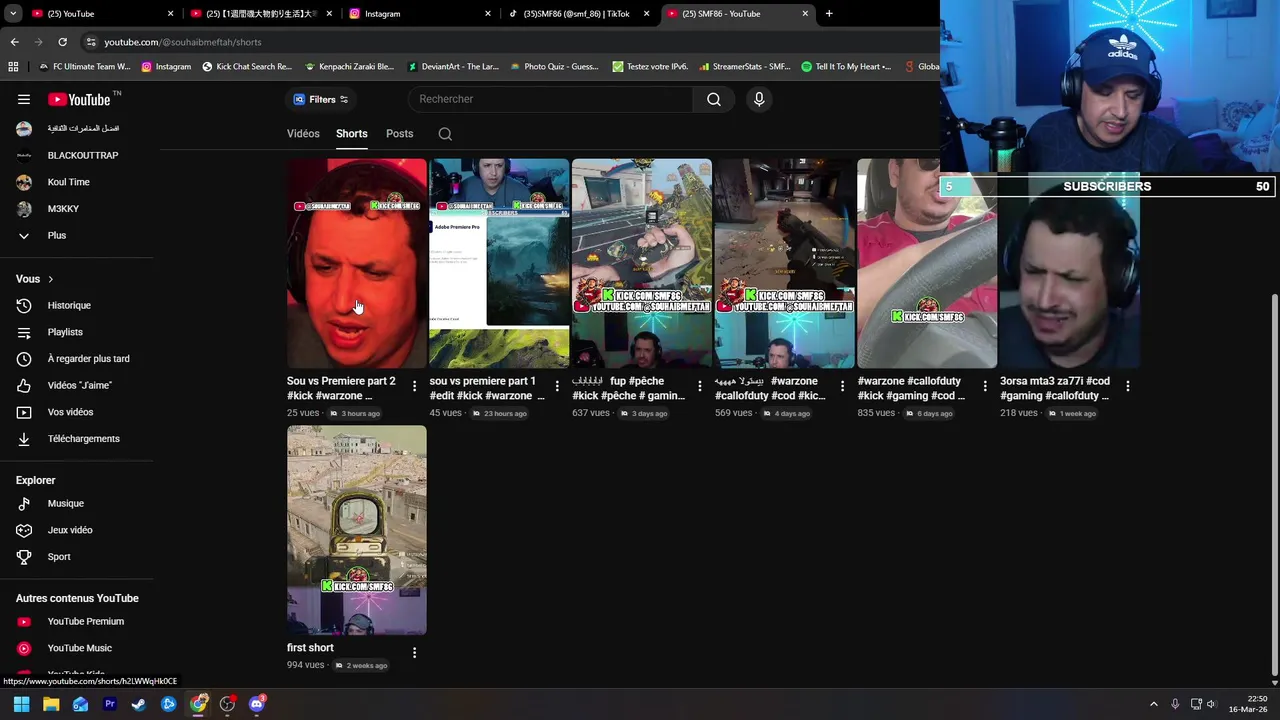Click the address bar URL
The image size is (1280, 720).
coord(183,42)
